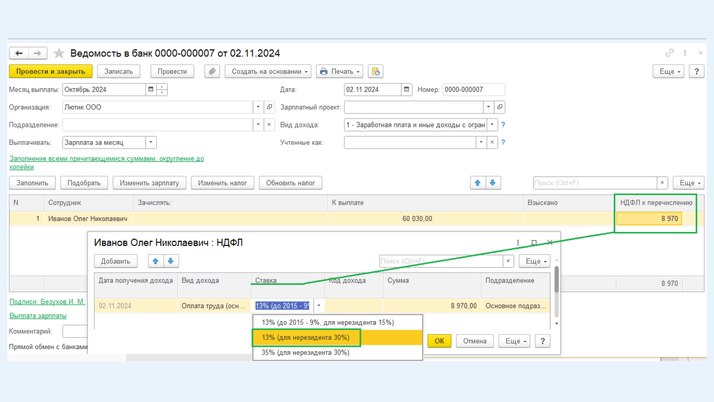Open the Выплата зарплаты link
The image size is (714, 402).
[x=38, y=316]
